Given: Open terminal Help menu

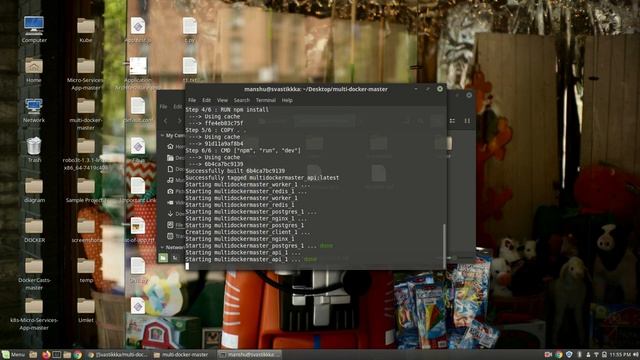Looking at the screenshot, I should pos(287,100).
